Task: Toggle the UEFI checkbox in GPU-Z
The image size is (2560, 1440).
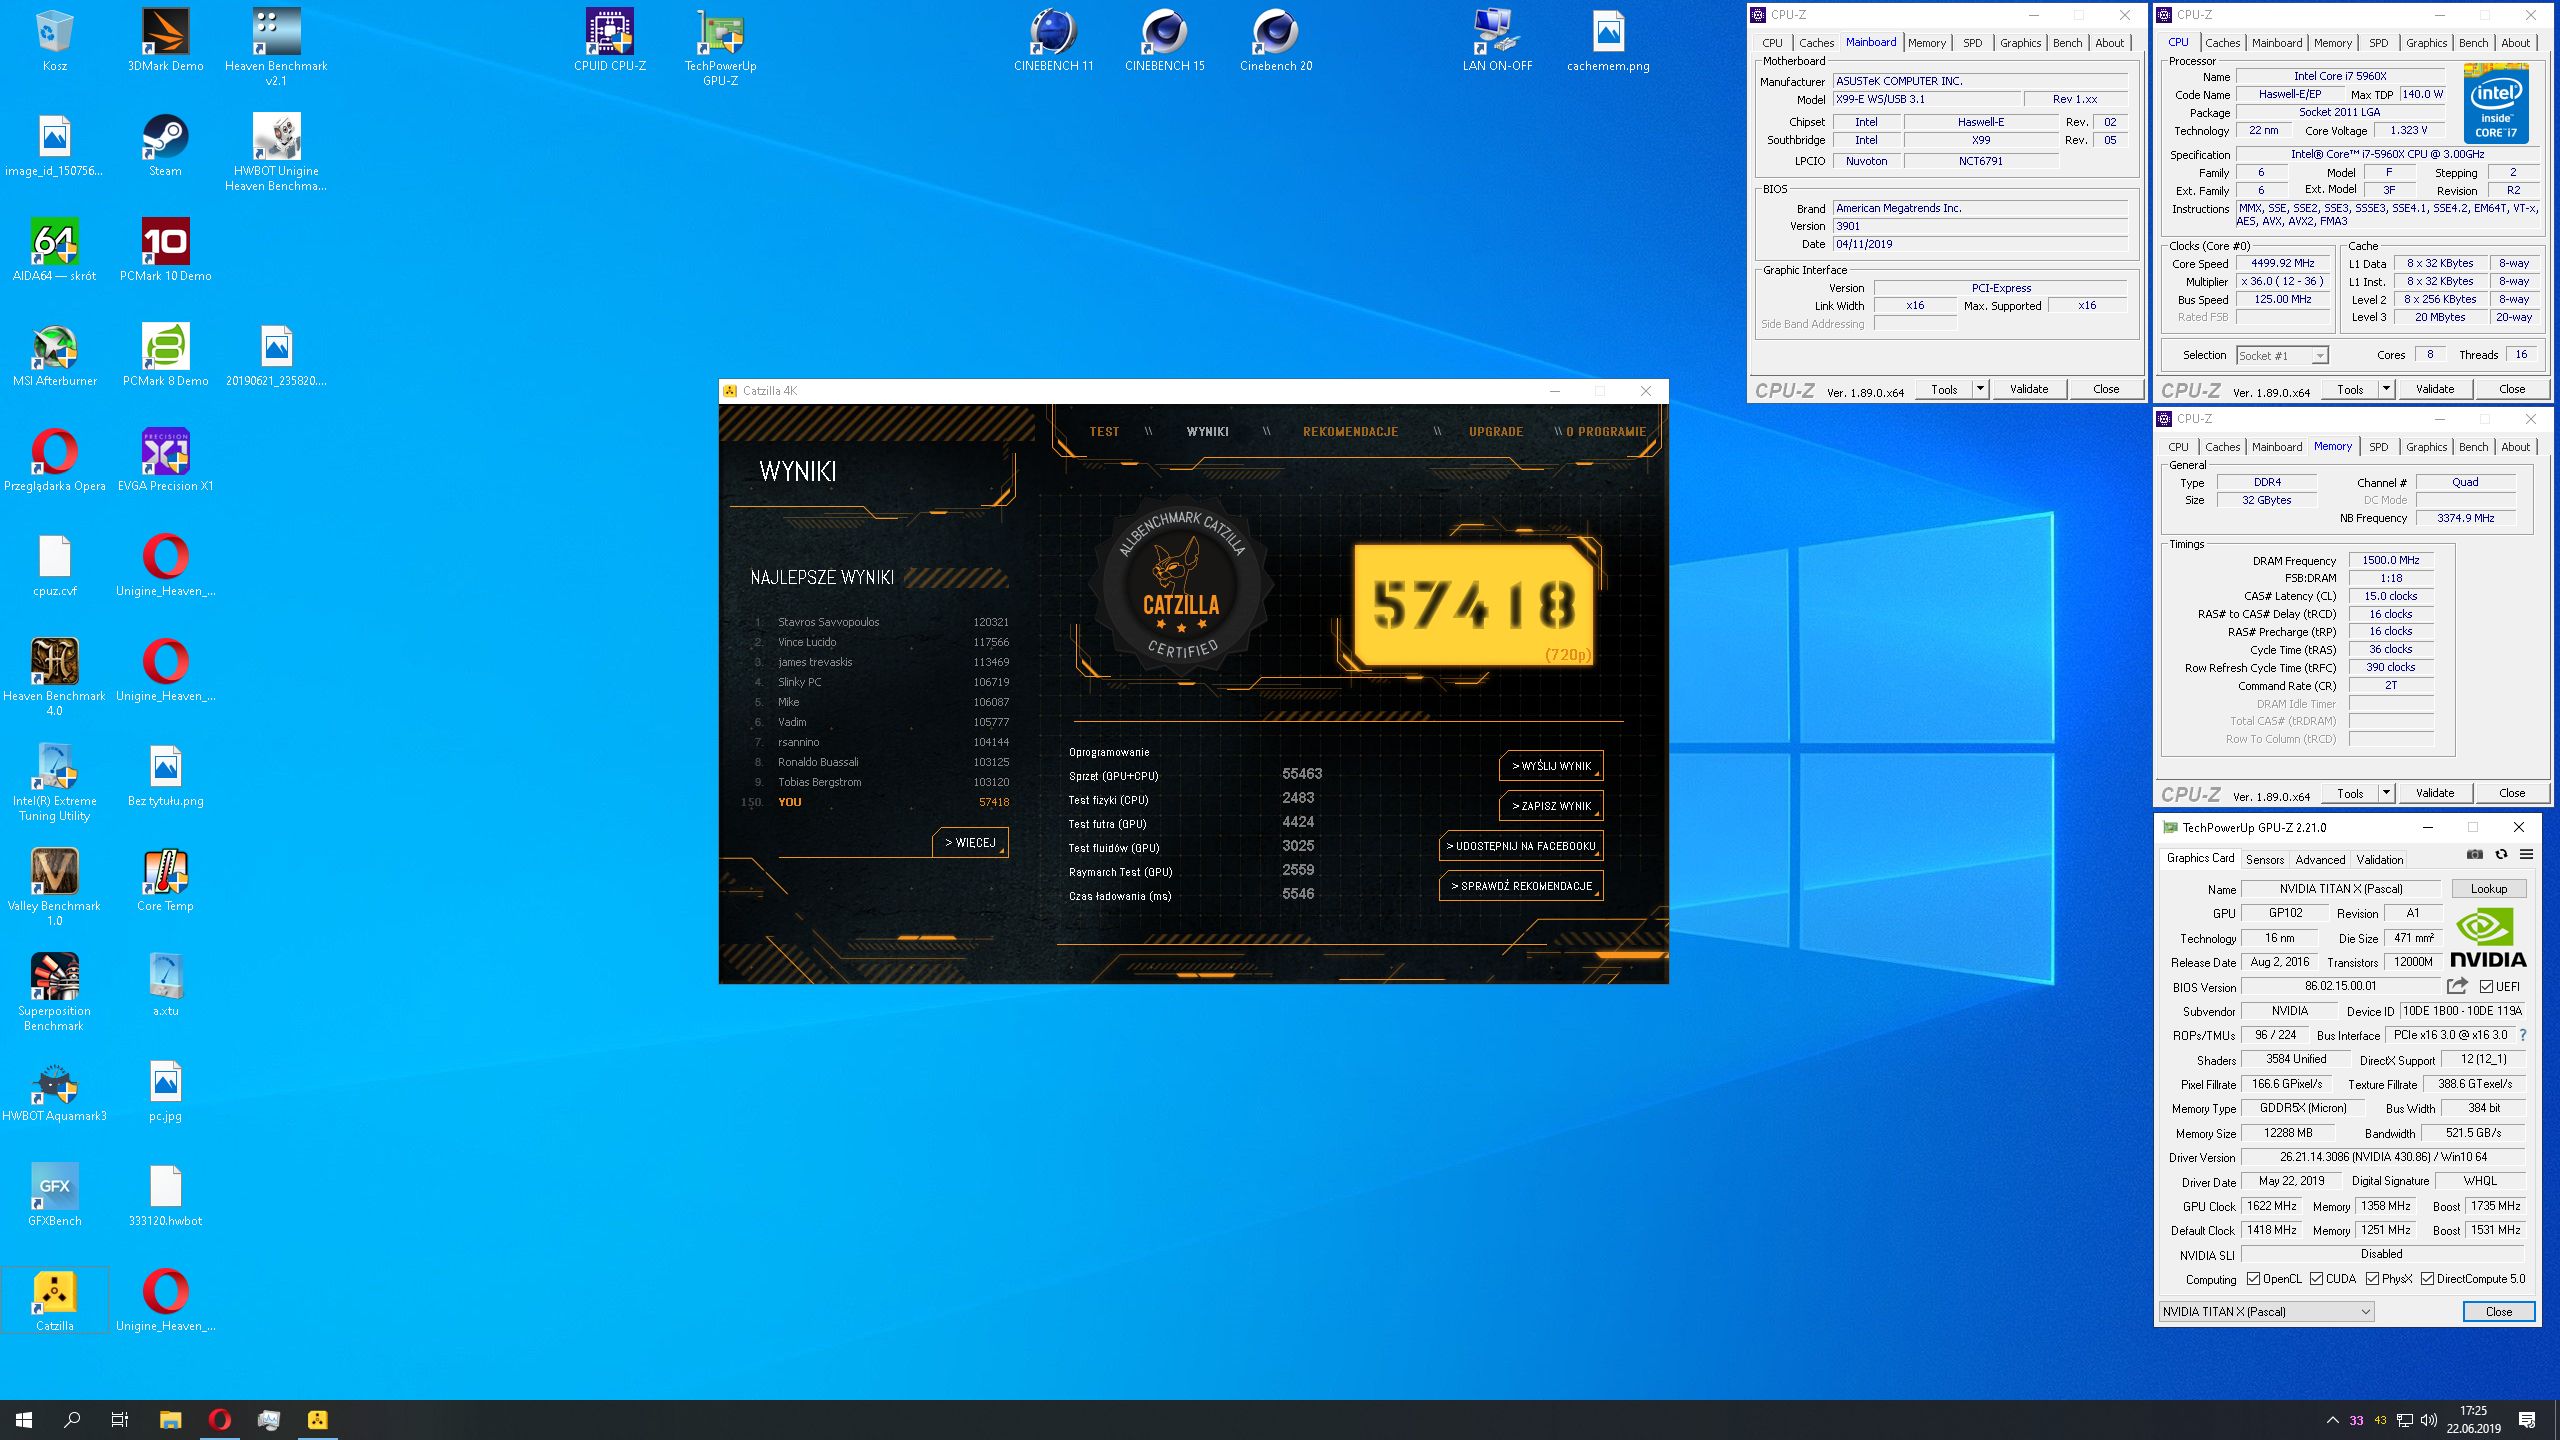Action: click(2486, 987)
